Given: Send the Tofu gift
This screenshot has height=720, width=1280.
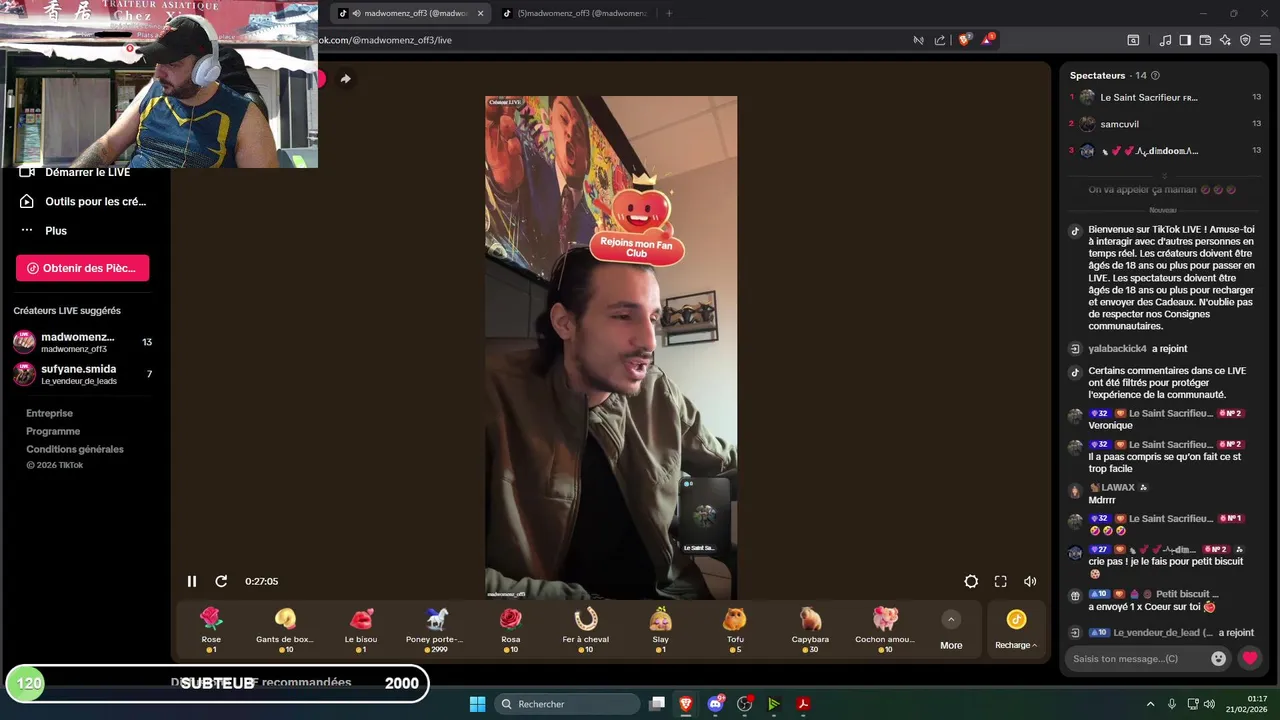Looking at the screenshot, I should (x=735, y=630).
